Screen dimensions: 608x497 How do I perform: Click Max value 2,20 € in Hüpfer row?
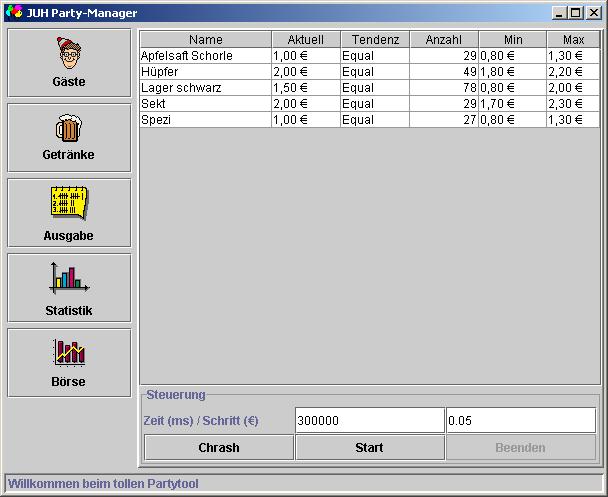tap(573, 72)
